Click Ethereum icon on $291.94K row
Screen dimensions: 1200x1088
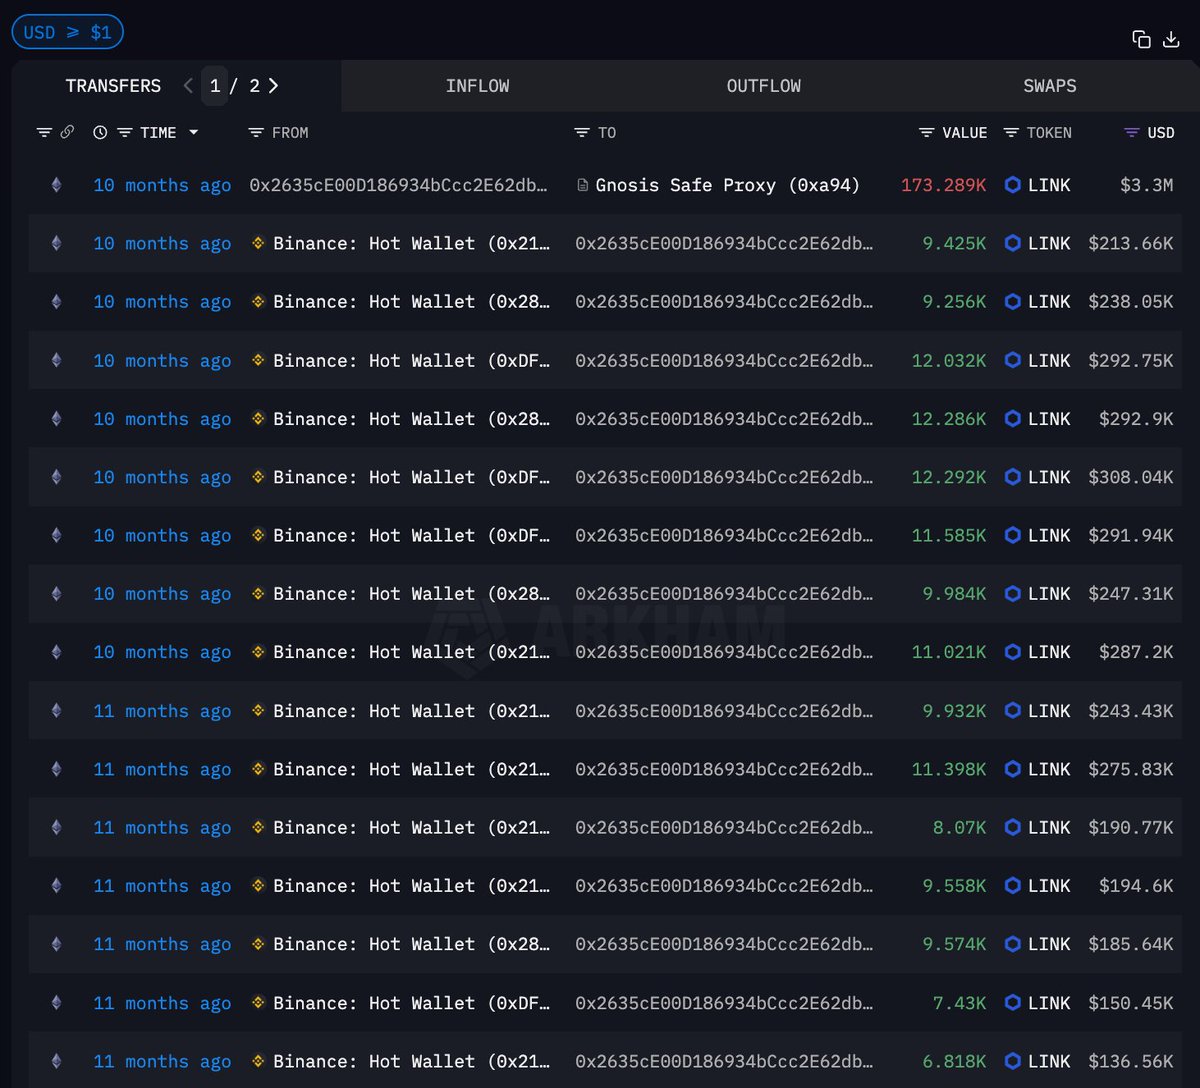(x=56, y=535)
